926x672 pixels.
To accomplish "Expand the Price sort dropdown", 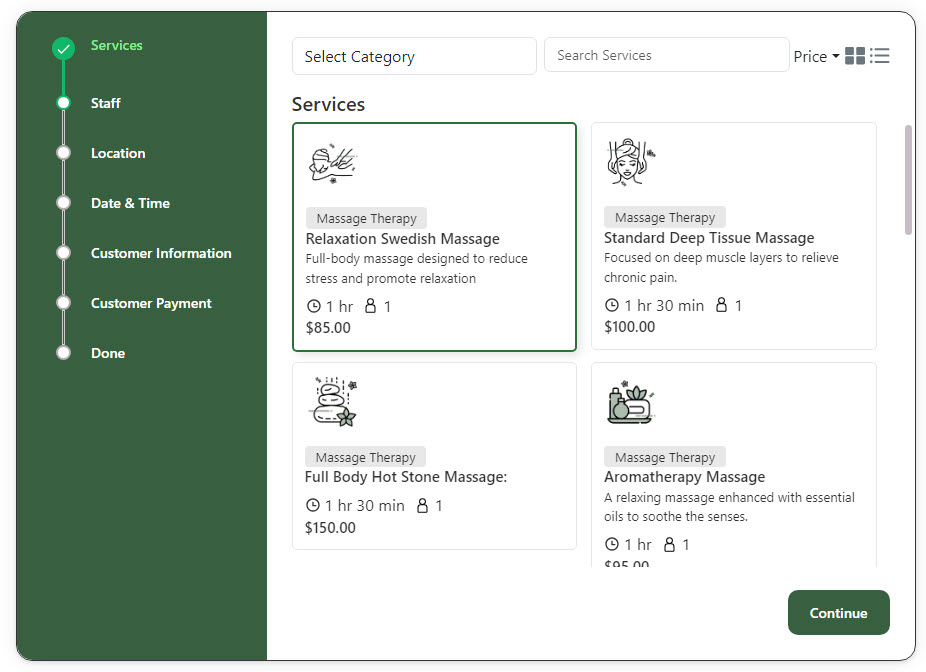I will [x=816, y=57].
